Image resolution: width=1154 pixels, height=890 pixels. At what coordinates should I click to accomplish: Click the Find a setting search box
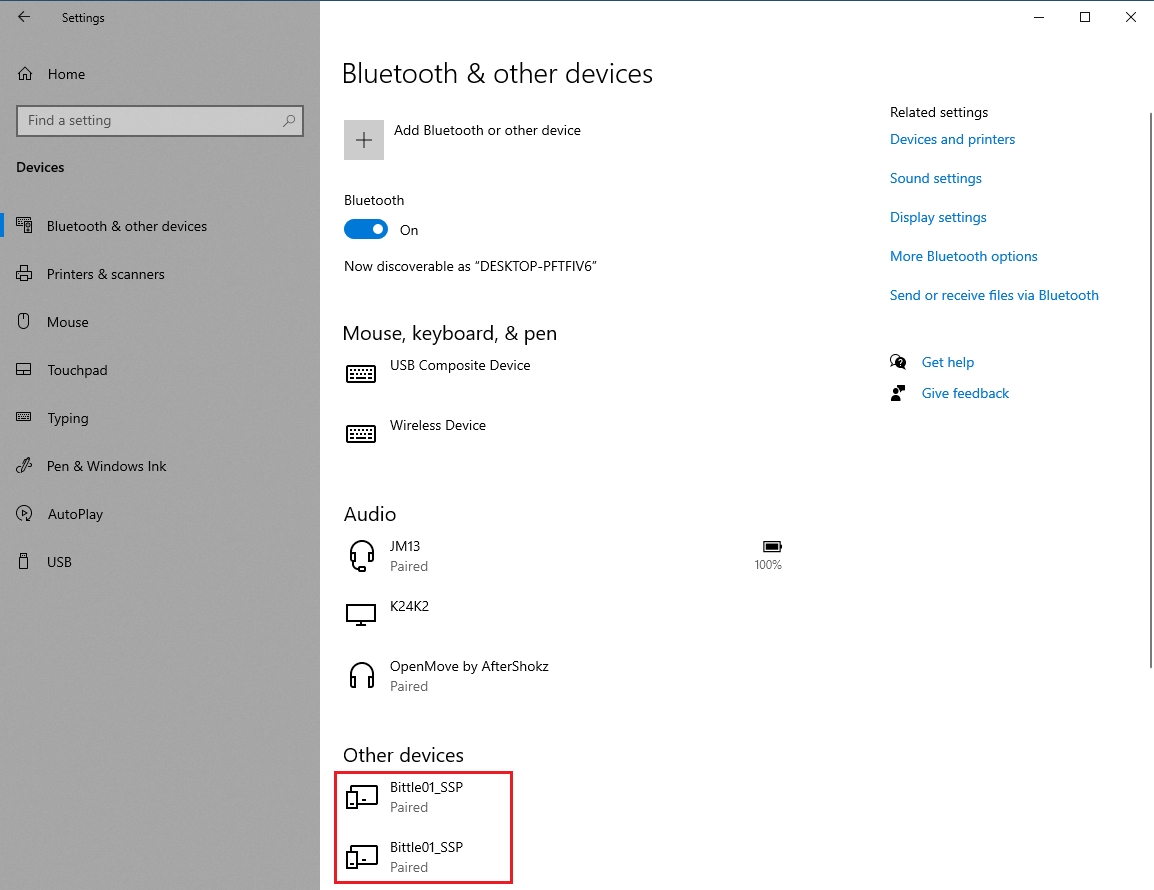150,121
